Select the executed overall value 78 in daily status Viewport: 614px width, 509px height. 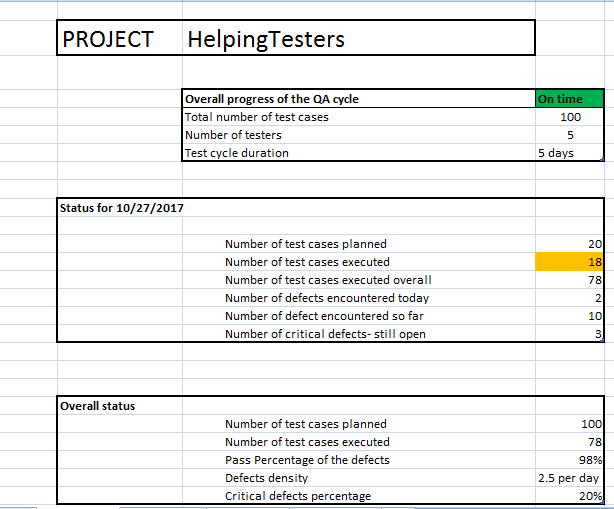[569, 280]
